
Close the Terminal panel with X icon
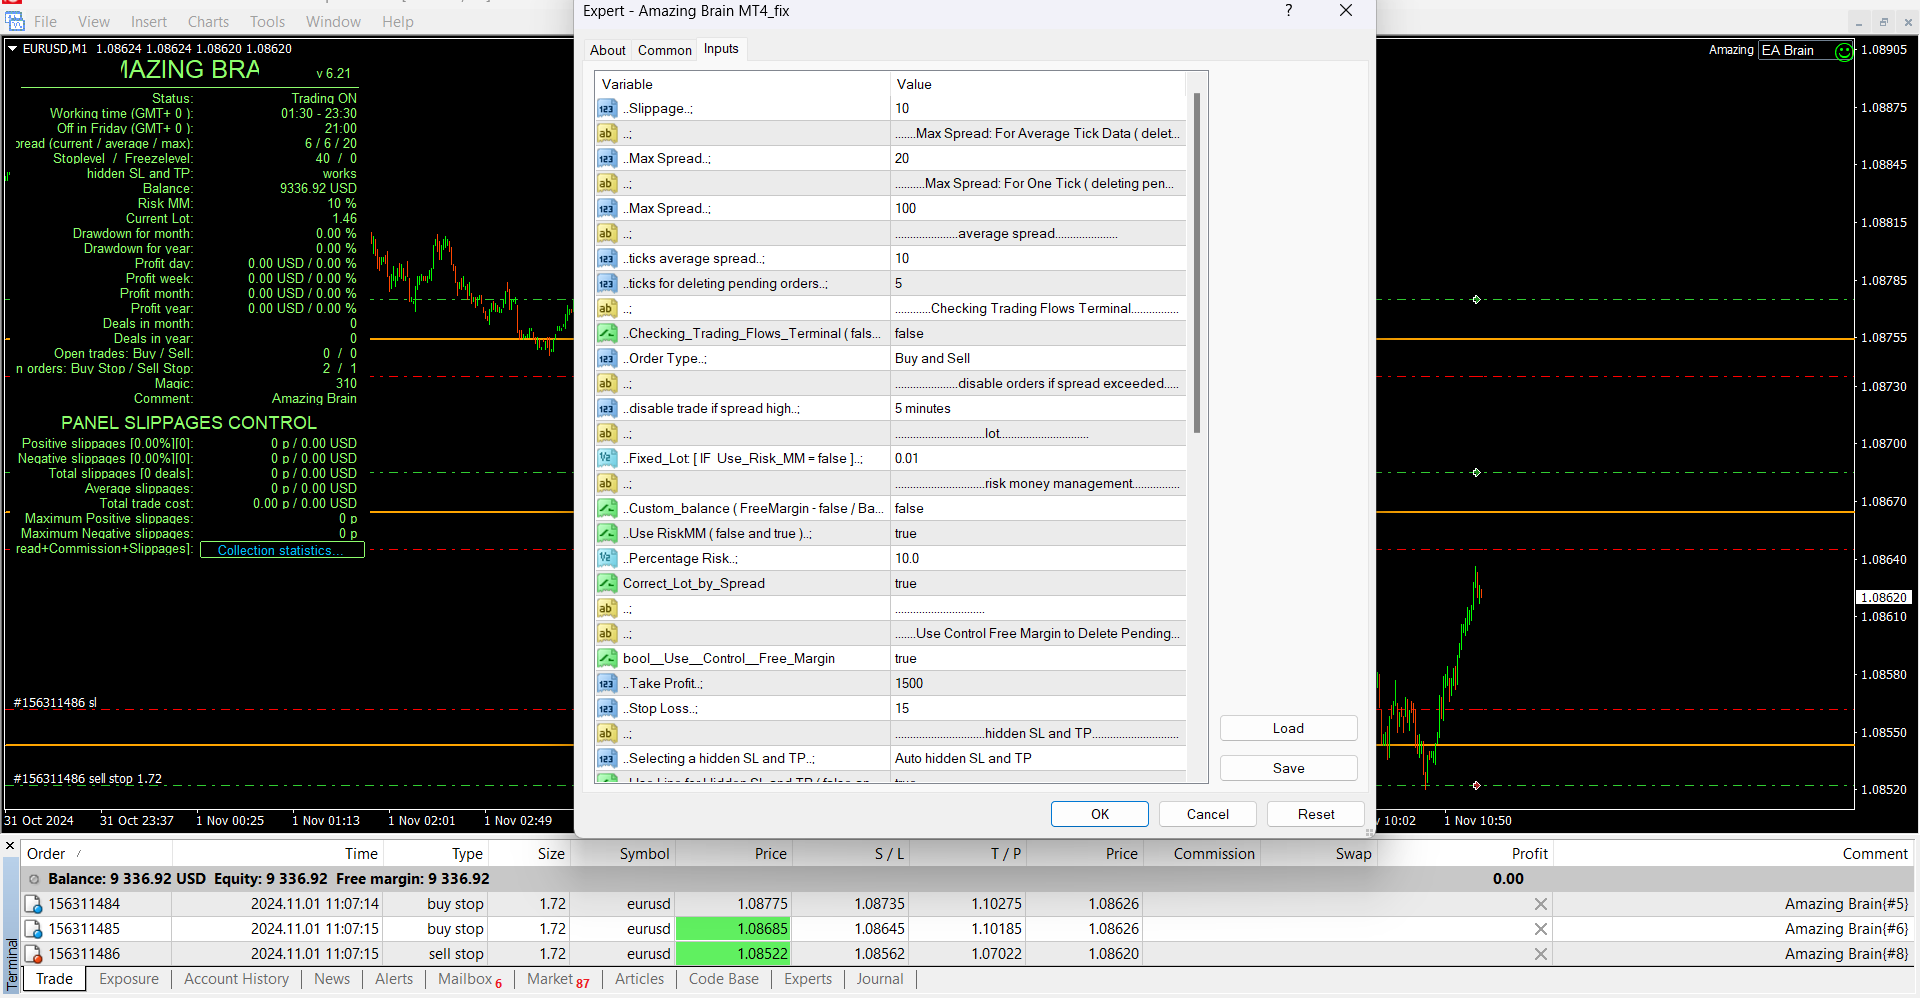tap(10, 847)
